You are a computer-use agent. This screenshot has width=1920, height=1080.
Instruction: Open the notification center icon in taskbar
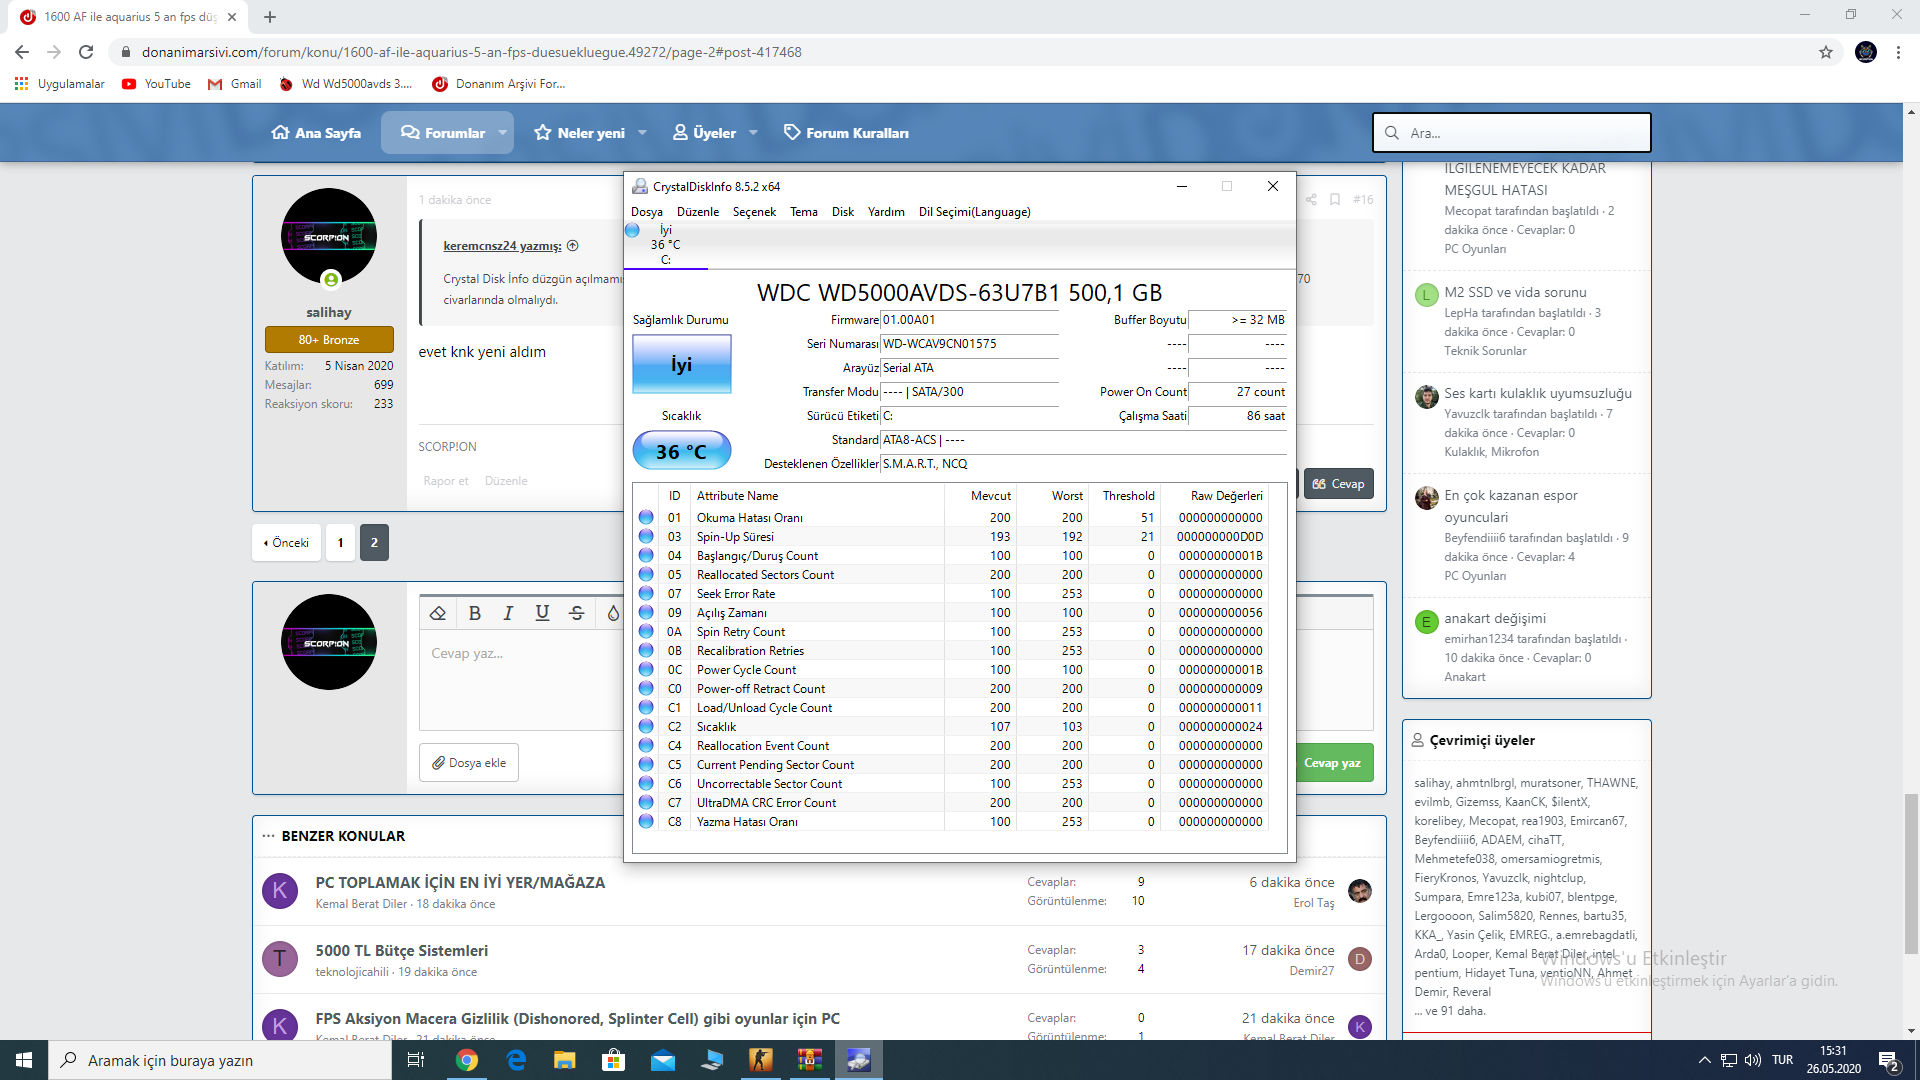[x=1889, y=1060]
